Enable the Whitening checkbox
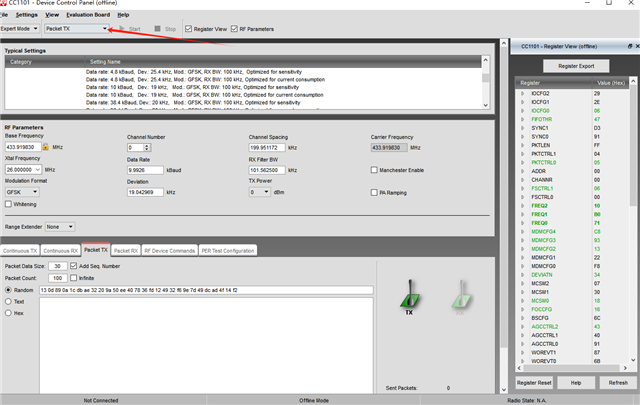 (8, 204)
